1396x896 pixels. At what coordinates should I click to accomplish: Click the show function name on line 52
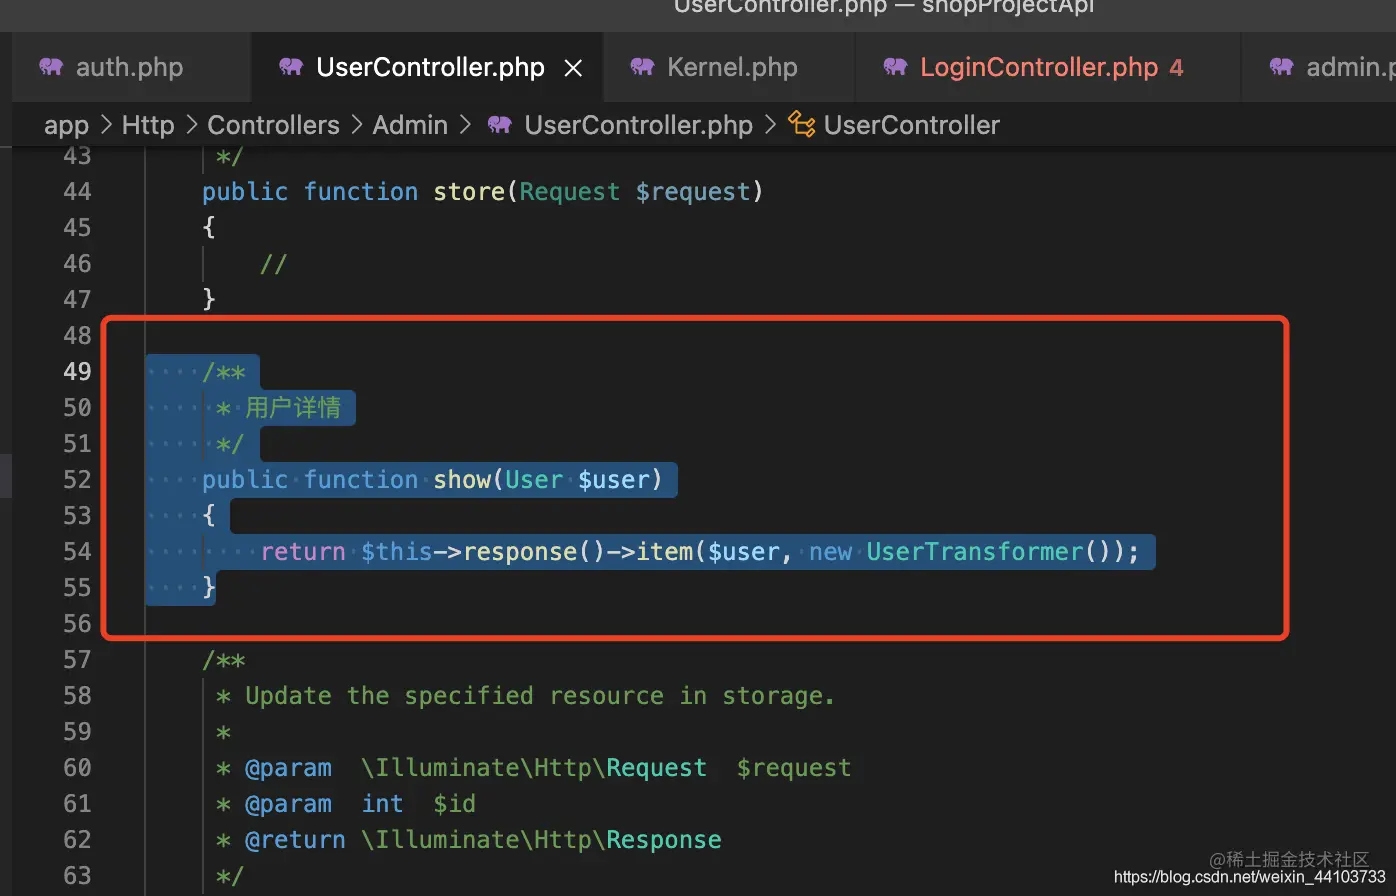tap(462, 479)
